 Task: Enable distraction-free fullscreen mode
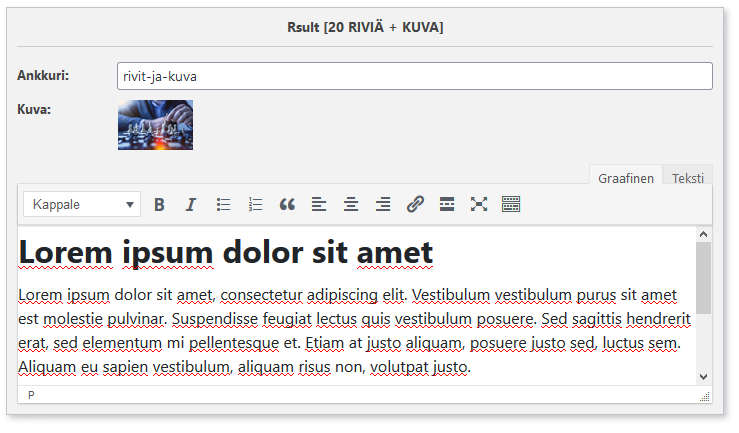coord(478,204)
